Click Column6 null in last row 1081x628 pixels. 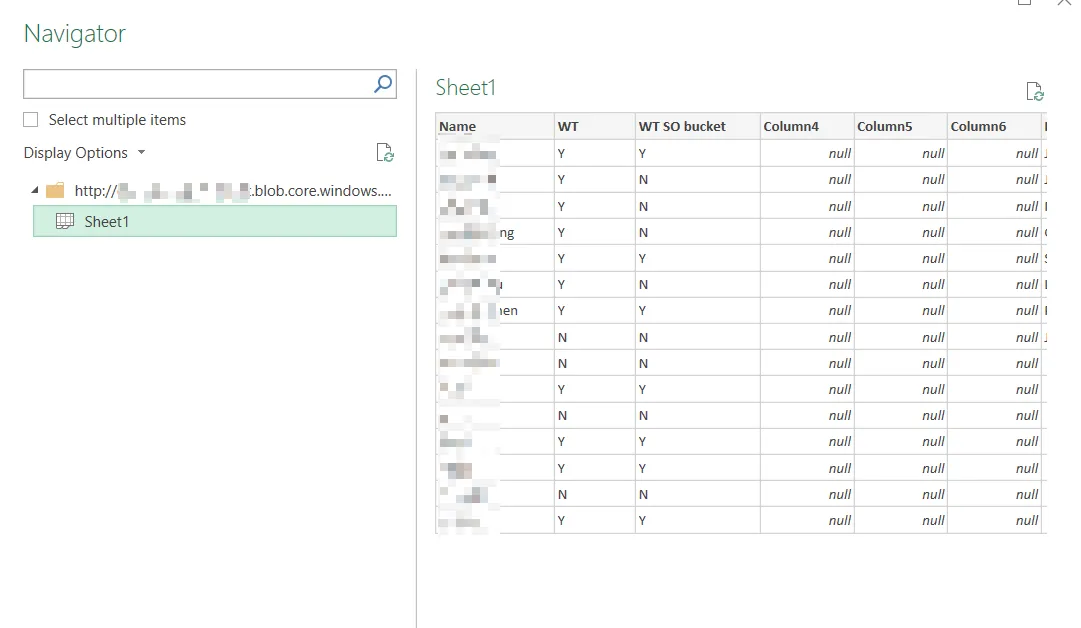tap(994, 520)
